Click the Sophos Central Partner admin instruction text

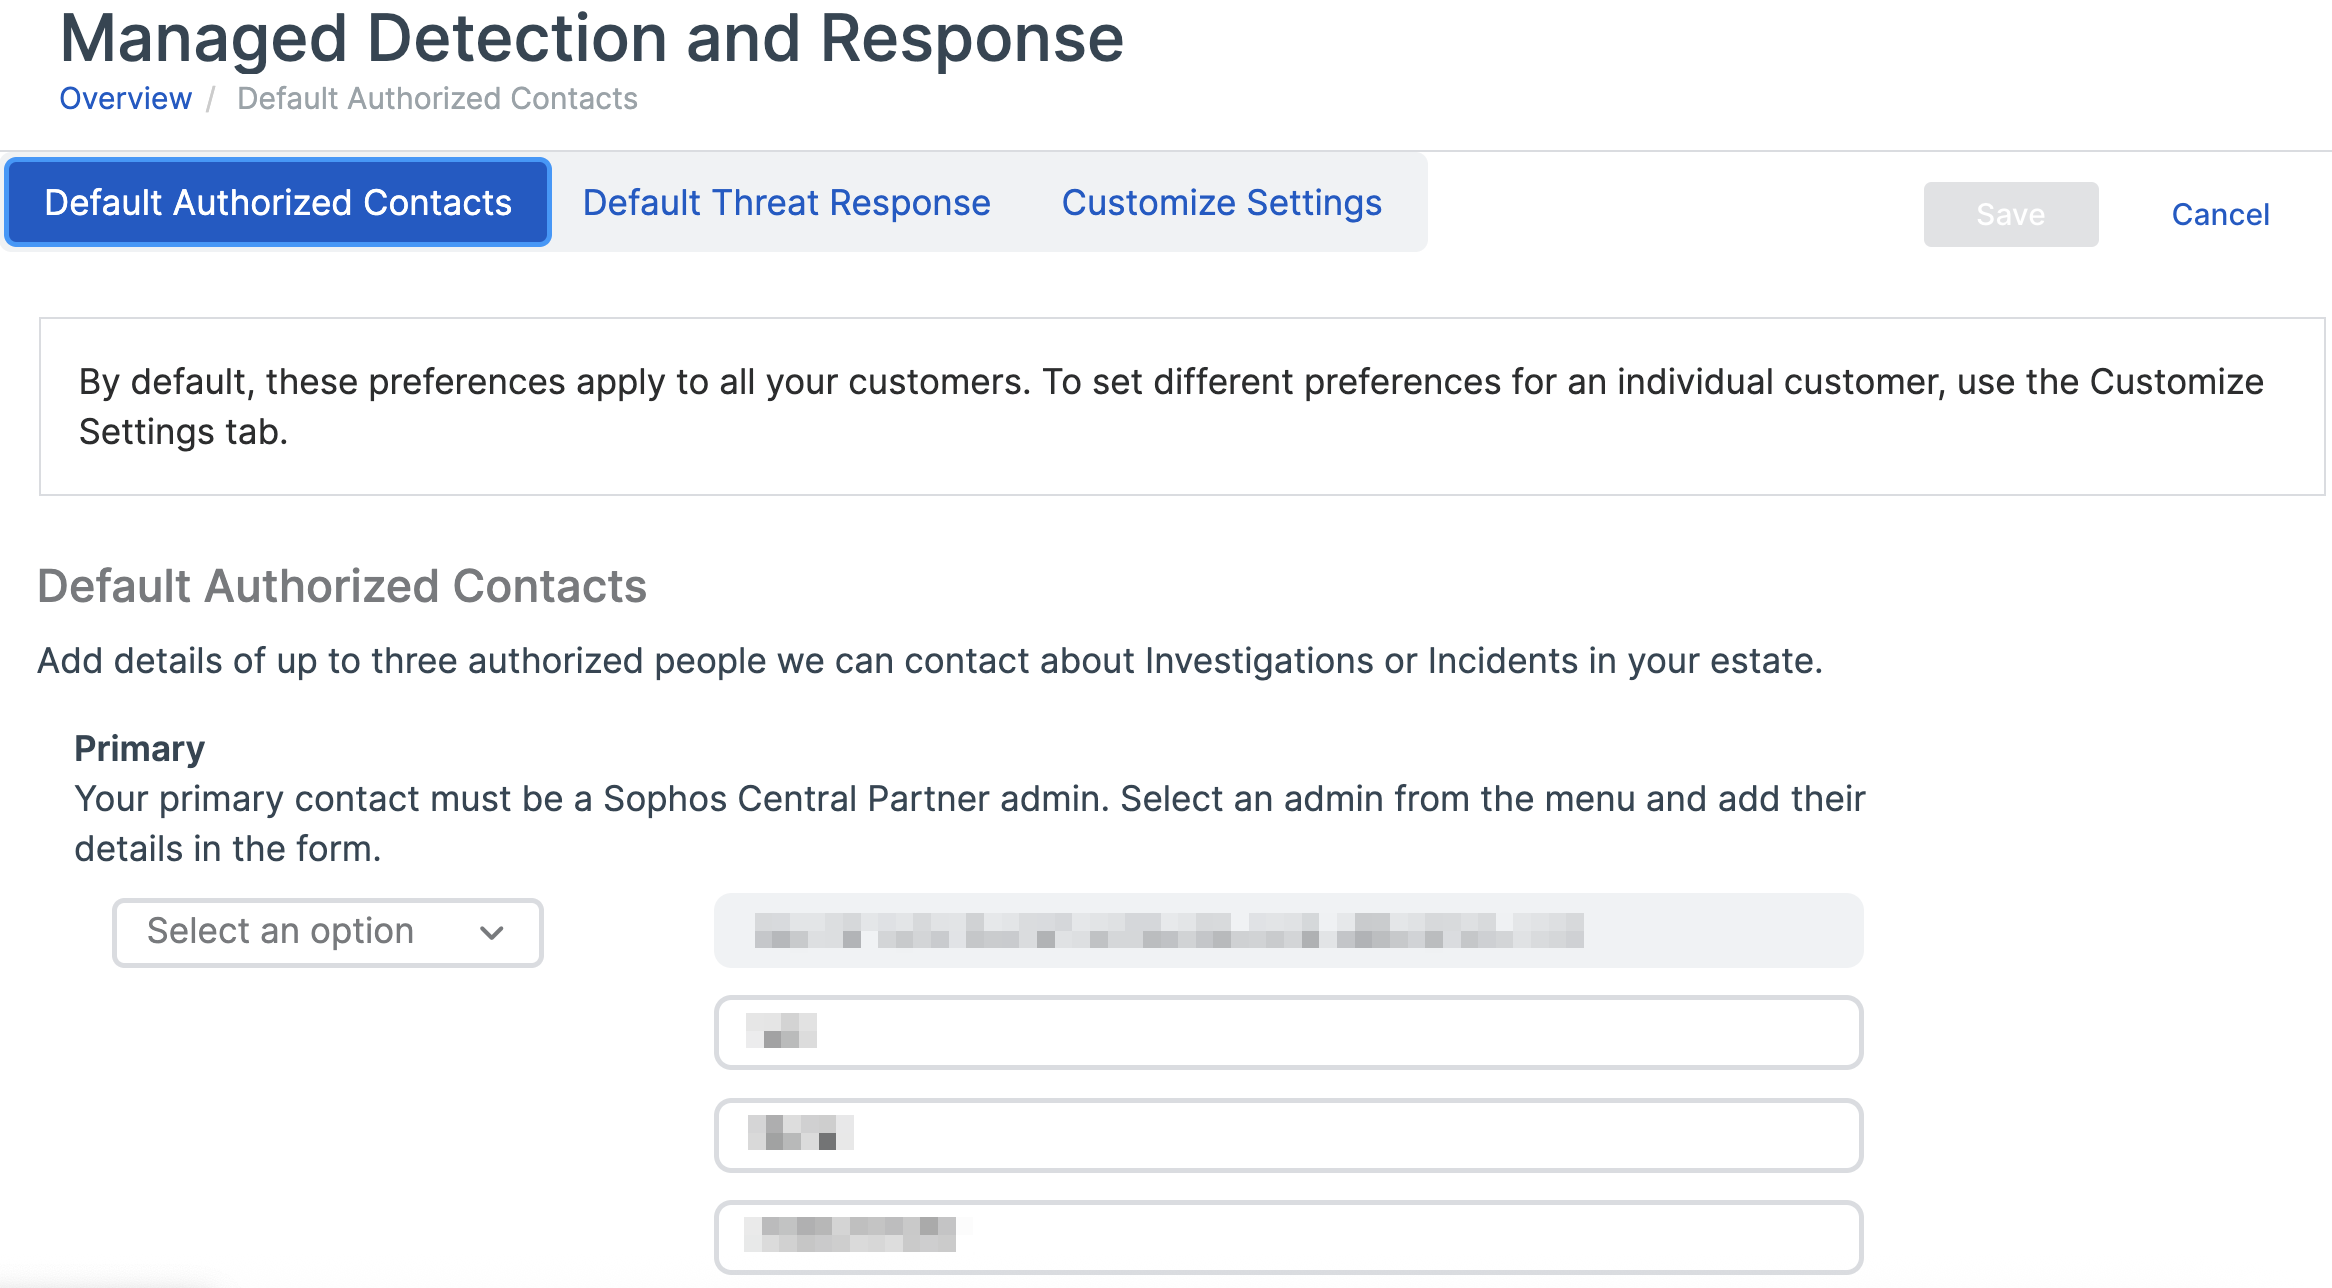pyautogui.click(x=970, y=800)
